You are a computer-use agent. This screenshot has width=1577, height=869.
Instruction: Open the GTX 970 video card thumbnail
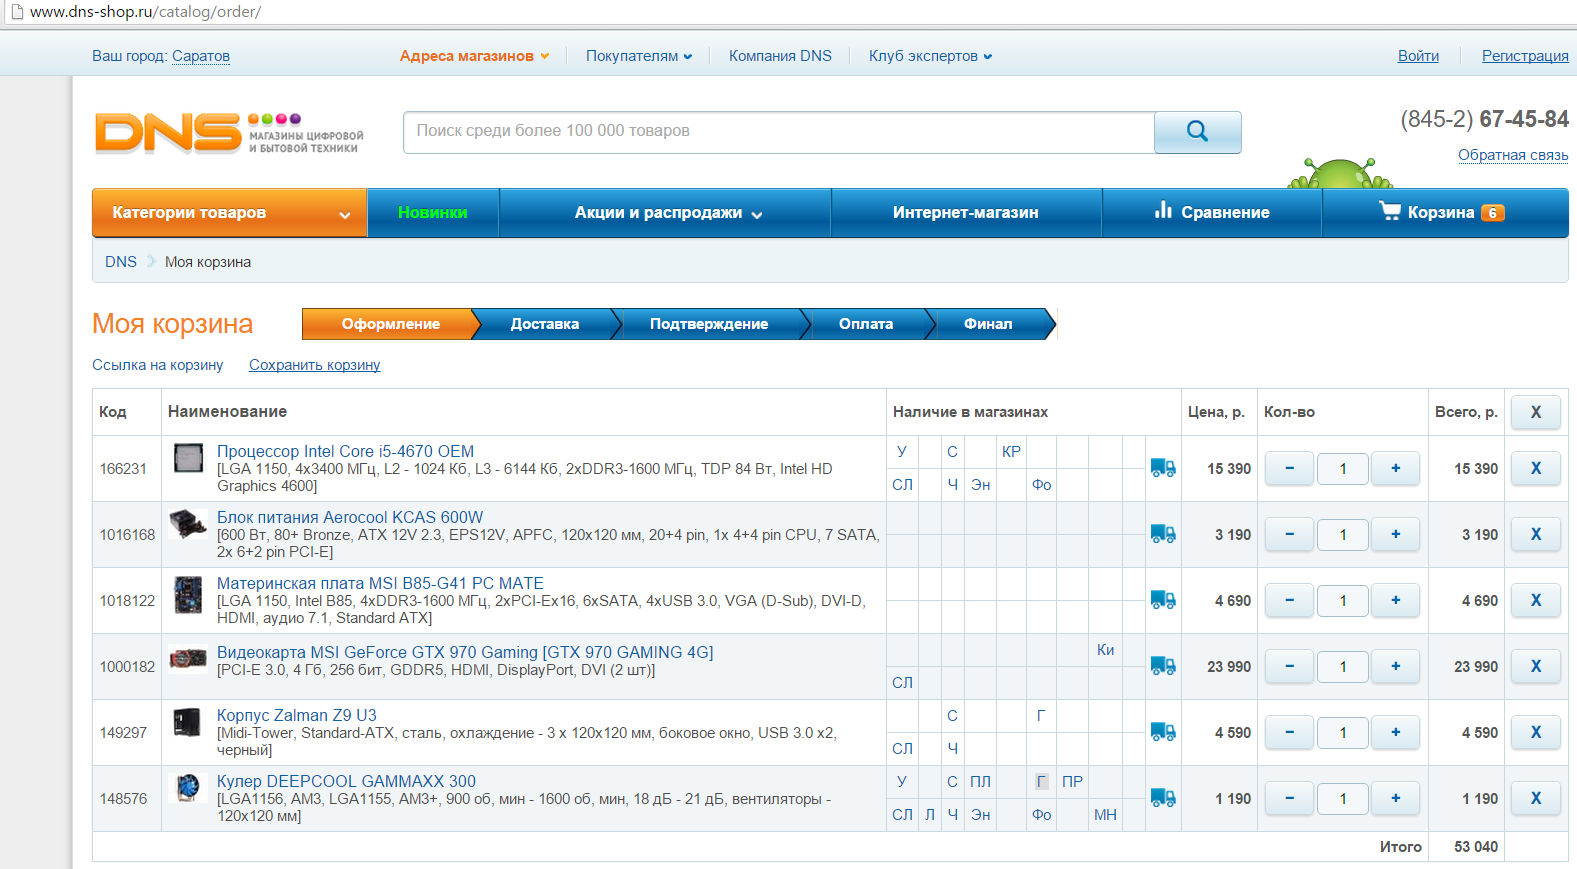188,659
